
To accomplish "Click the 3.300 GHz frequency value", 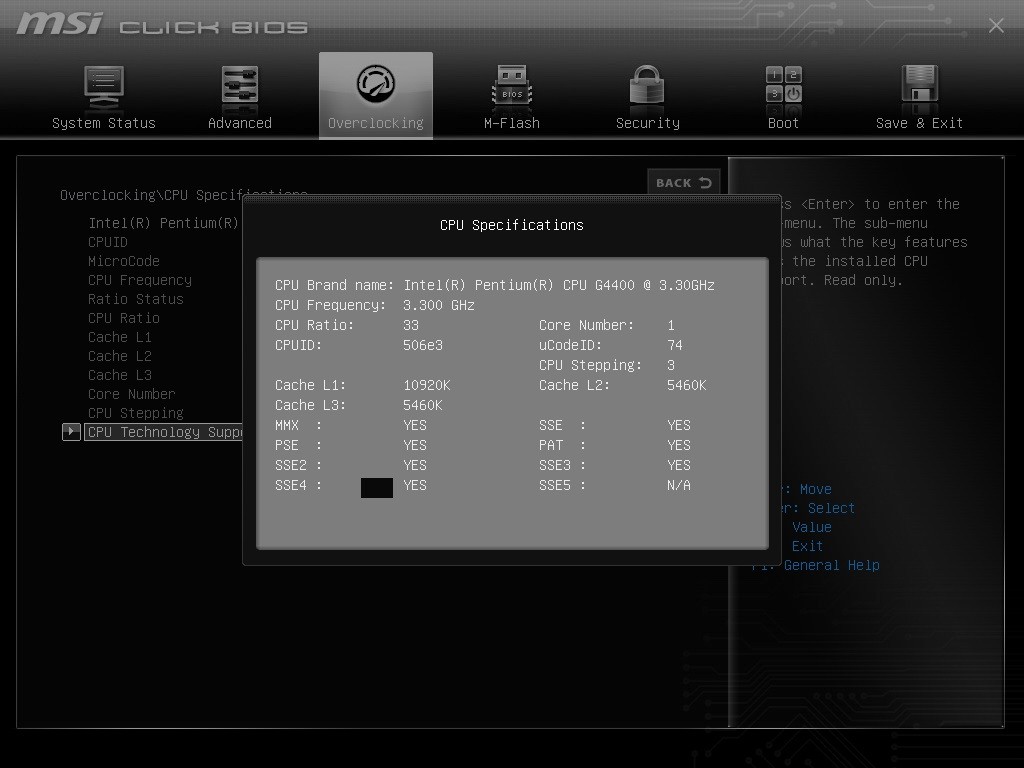I will (438, 305).
